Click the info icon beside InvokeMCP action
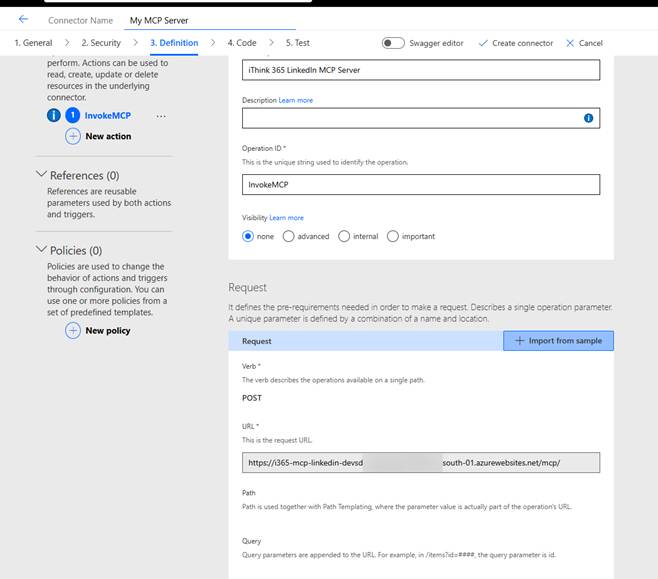This screenshot has height=579, width=658. tap(54, 116)
